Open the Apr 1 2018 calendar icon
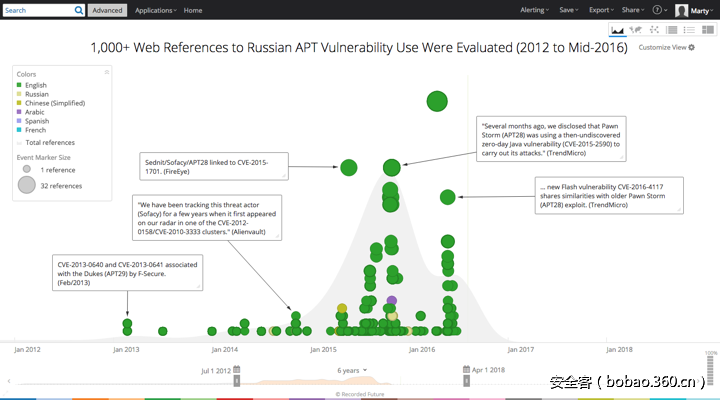 pyautogui.click(x=466, y=370)
